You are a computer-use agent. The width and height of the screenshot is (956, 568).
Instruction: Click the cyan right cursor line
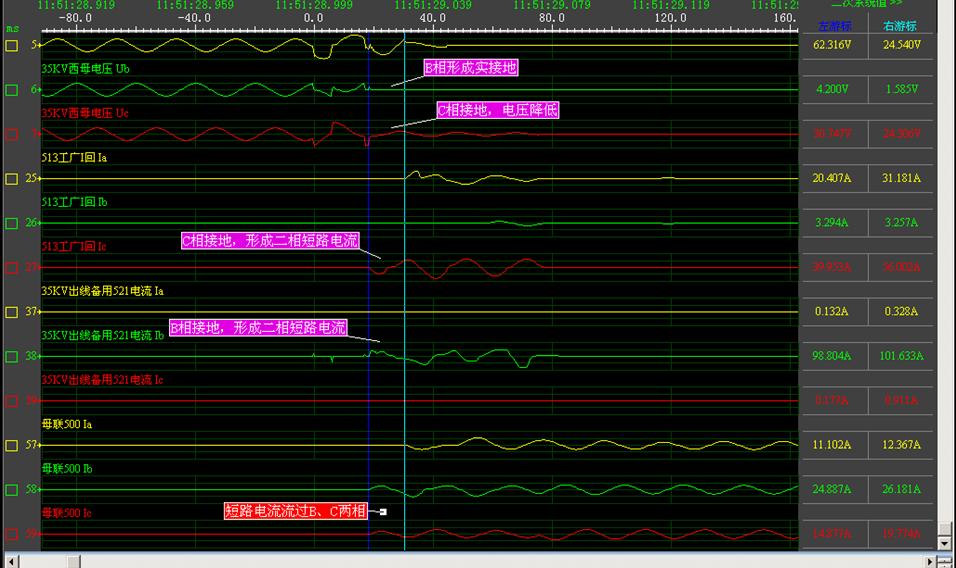coord(404,300)
